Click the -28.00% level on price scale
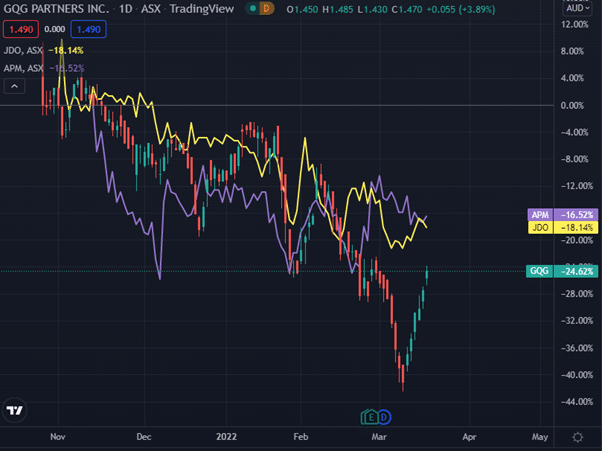The image size is (602, 451). [577, 294]
